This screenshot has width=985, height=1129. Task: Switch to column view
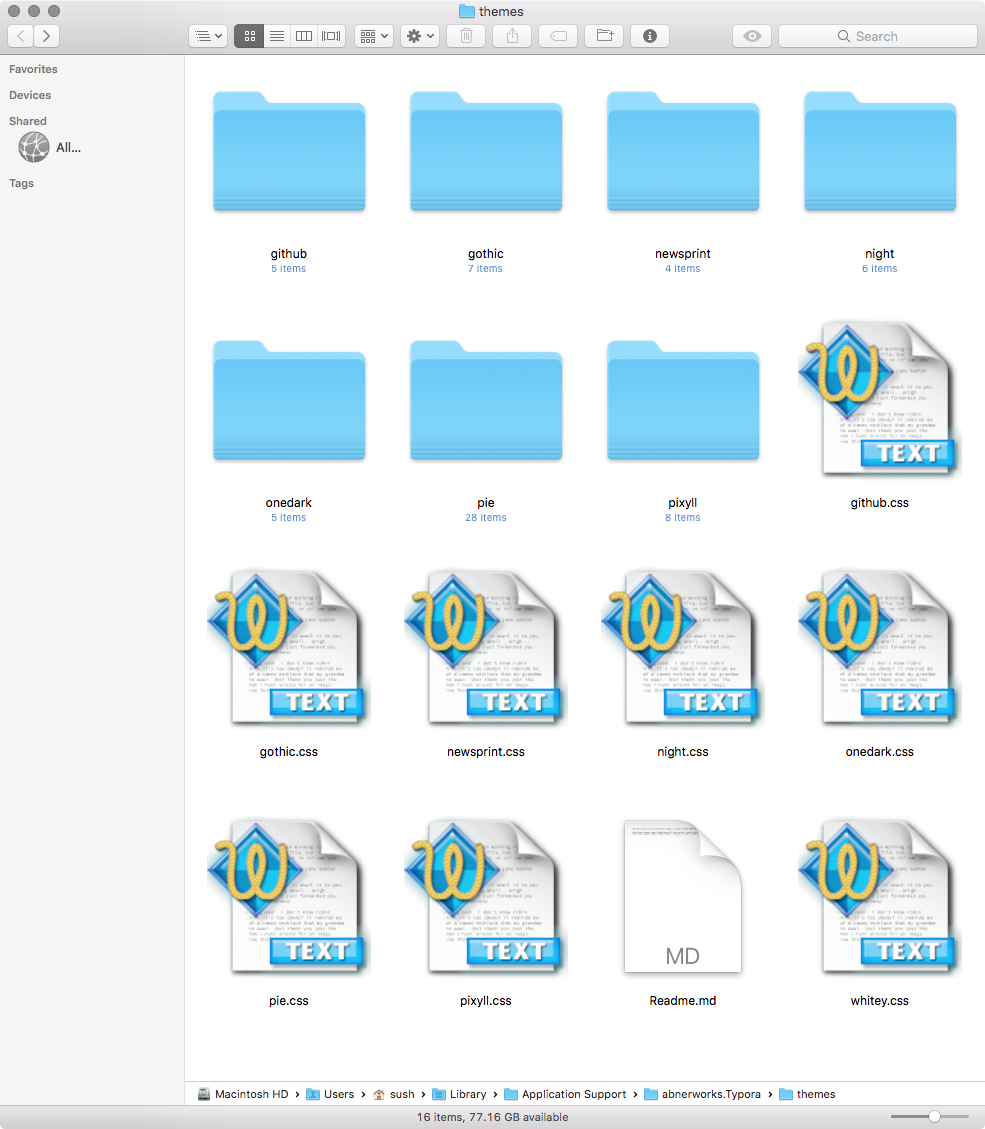click(303, 36)
